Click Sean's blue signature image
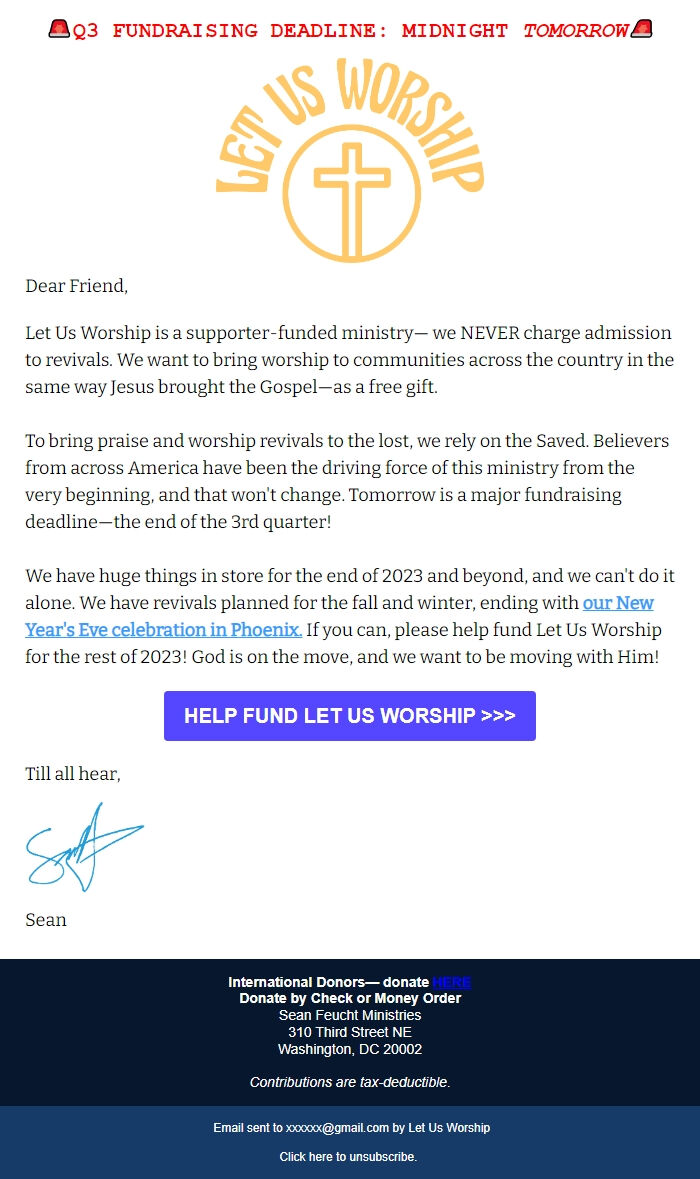Image resolution: width=700 pixels, height=1179 pixels. coord(85,847)
